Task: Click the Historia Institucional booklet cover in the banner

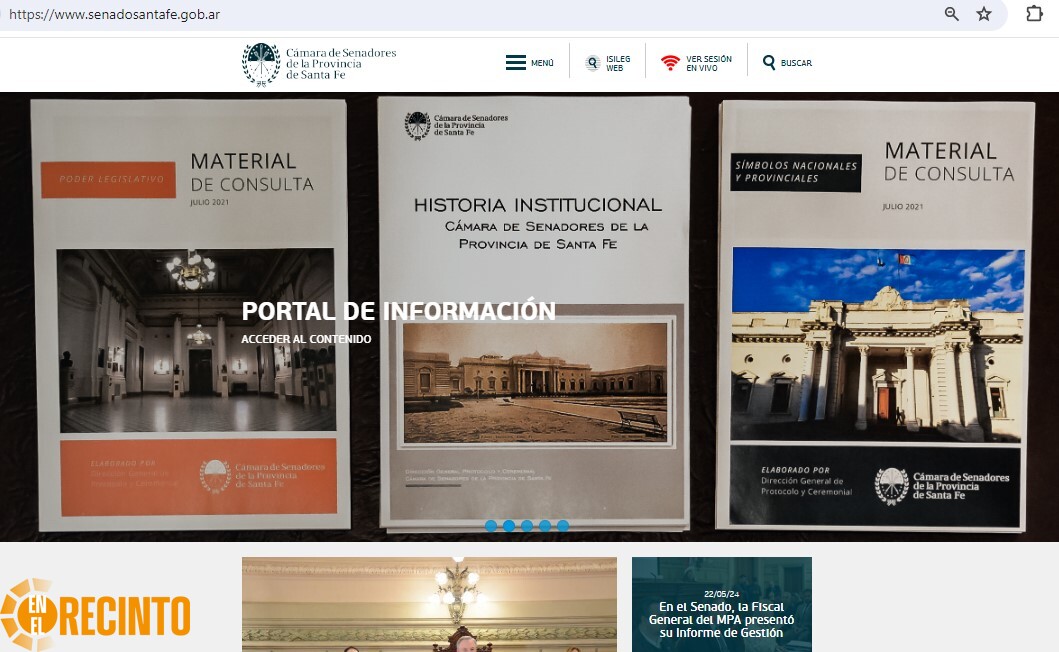Action: pos(534,314)
